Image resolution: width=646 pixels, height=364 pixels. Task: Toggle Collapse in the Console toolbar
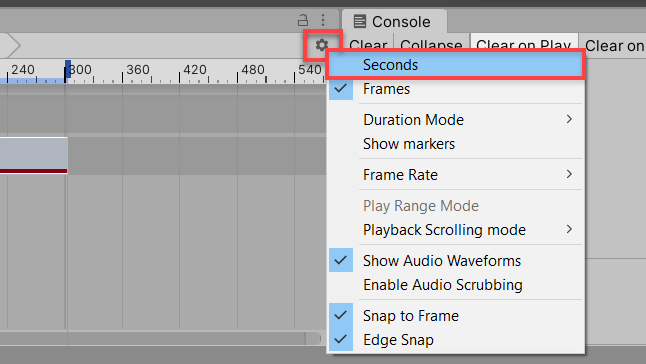pos(431,45)
